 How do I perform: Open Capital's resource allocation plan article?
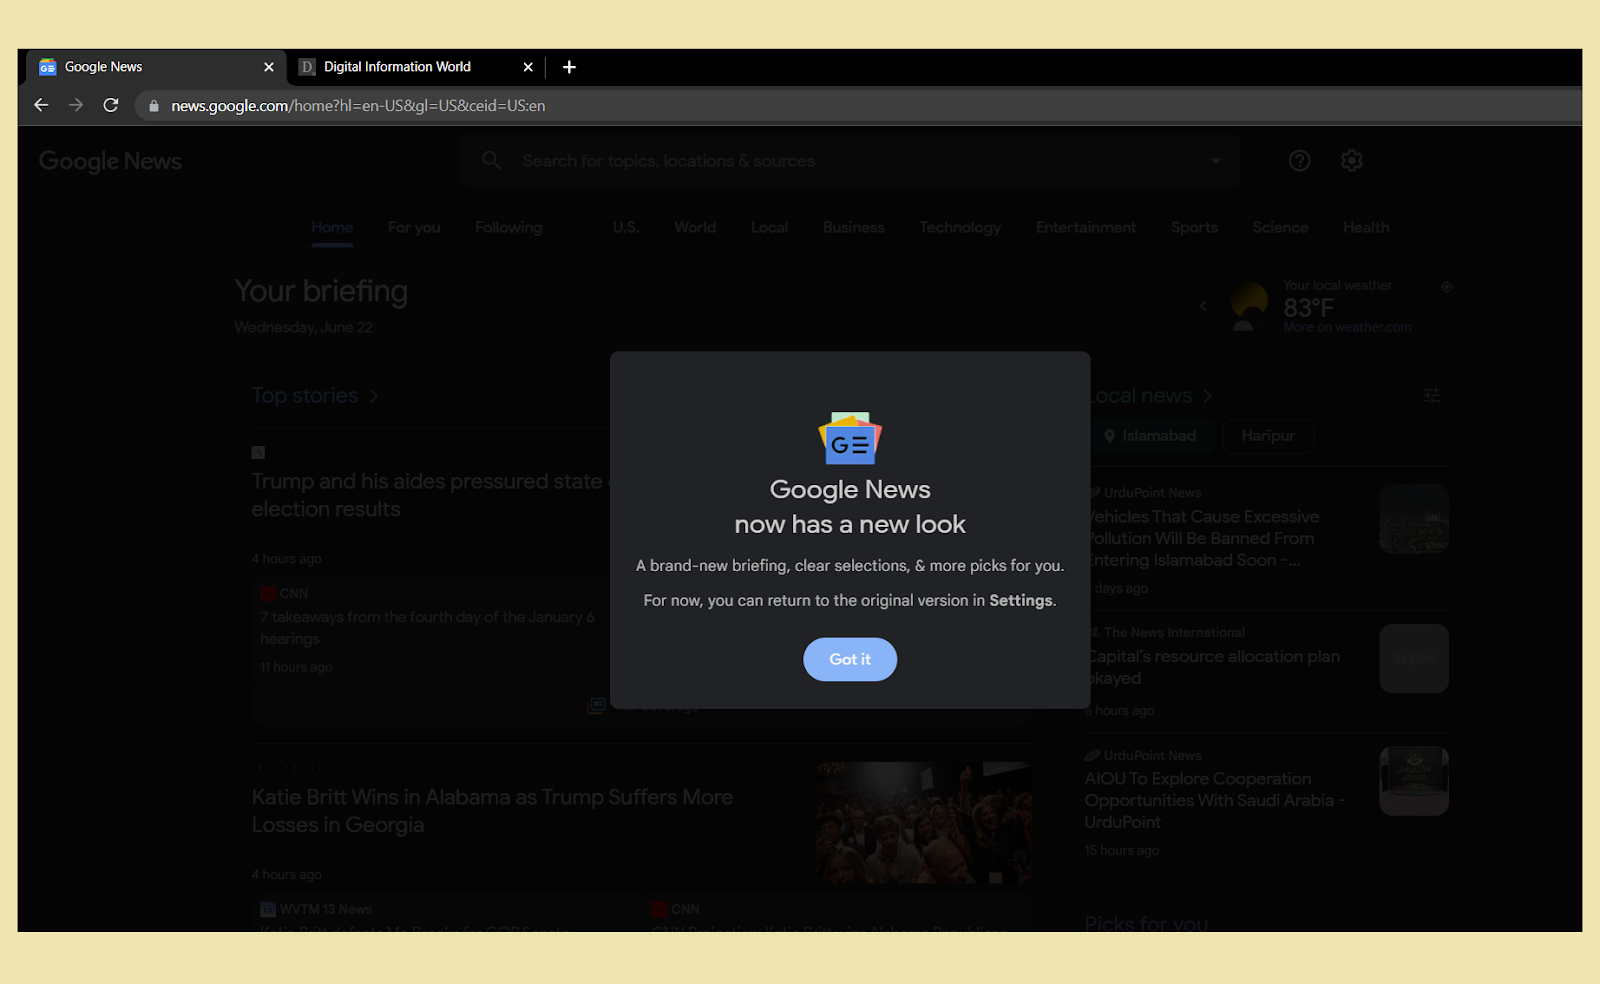(x=1214, y=667)
